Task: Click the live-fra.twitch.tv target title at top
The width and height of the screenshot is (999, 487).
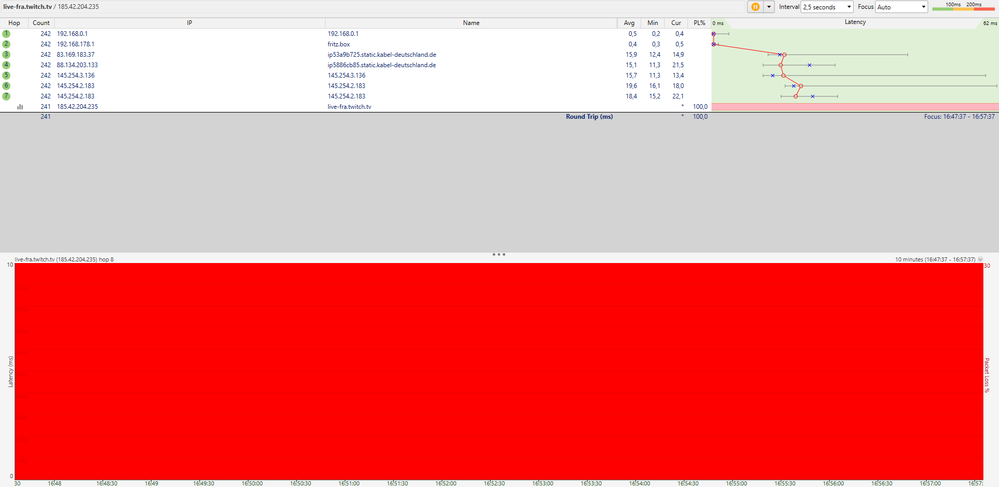Action: coord(27,6)
